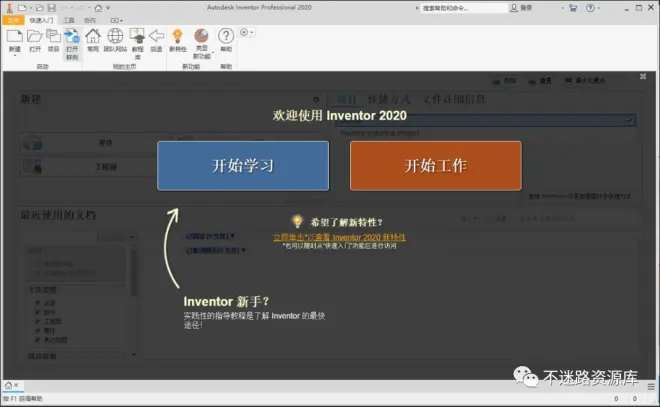Select the first project filter radio option
660x407 pixels.
click(x=39, y=264)
